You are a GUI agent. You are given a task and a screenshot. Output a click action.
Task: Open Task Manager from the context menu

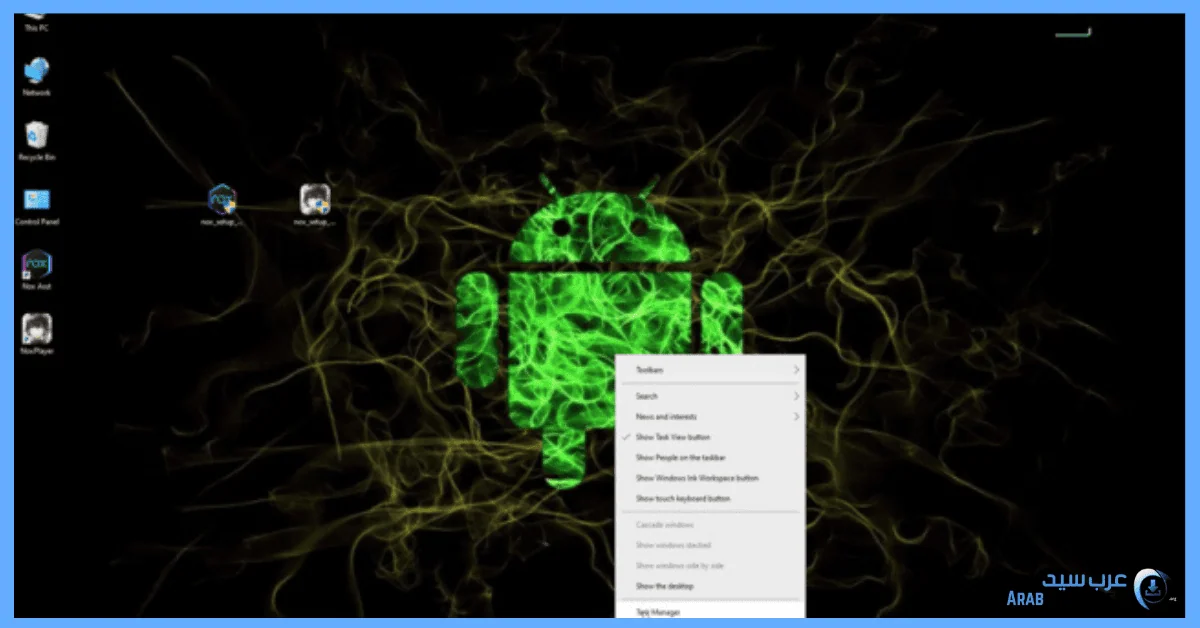click(658, 611)
